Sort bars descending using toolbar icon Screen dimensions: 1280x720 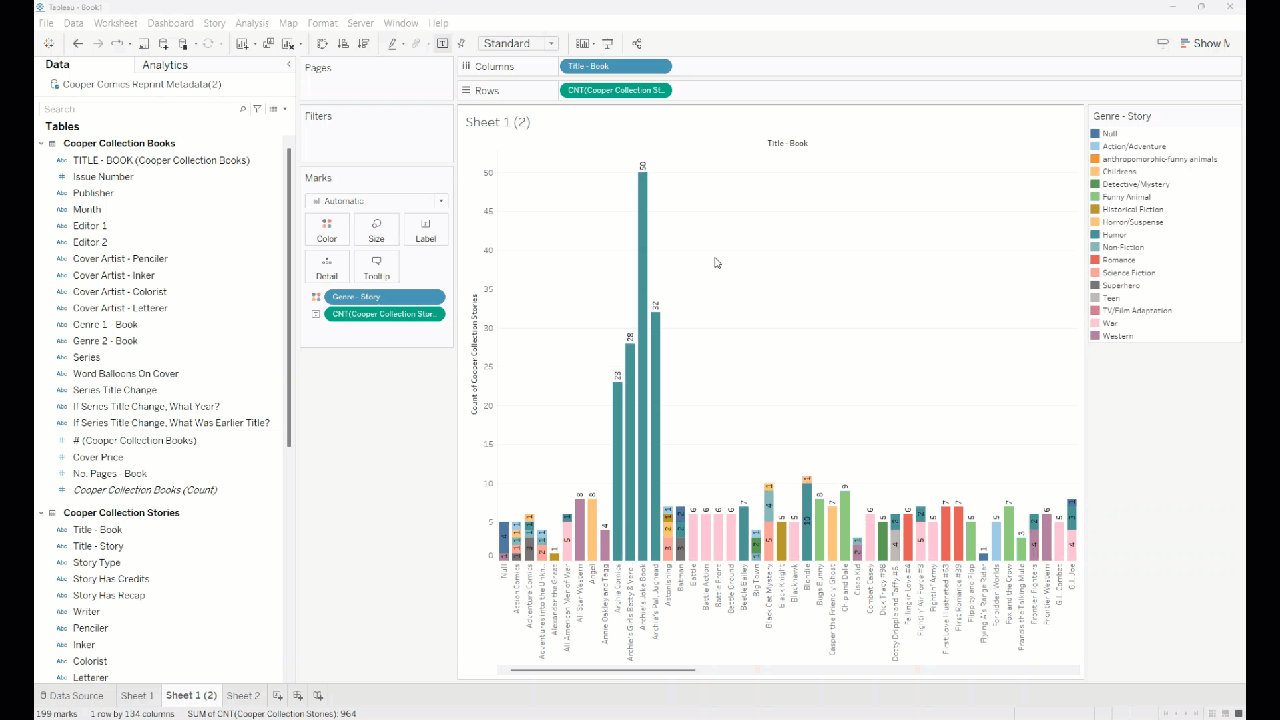pyautogui.click(x=363, y=44)
